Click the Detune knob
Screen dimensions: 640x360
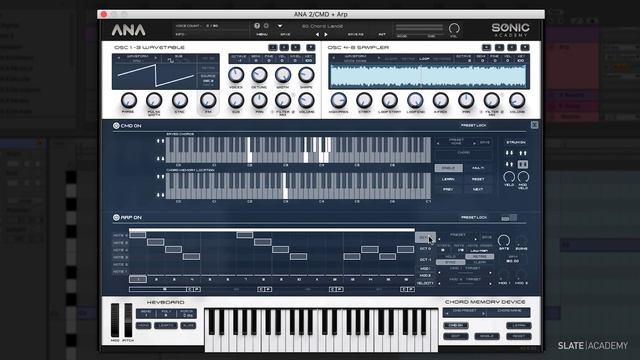coord(259,75)
